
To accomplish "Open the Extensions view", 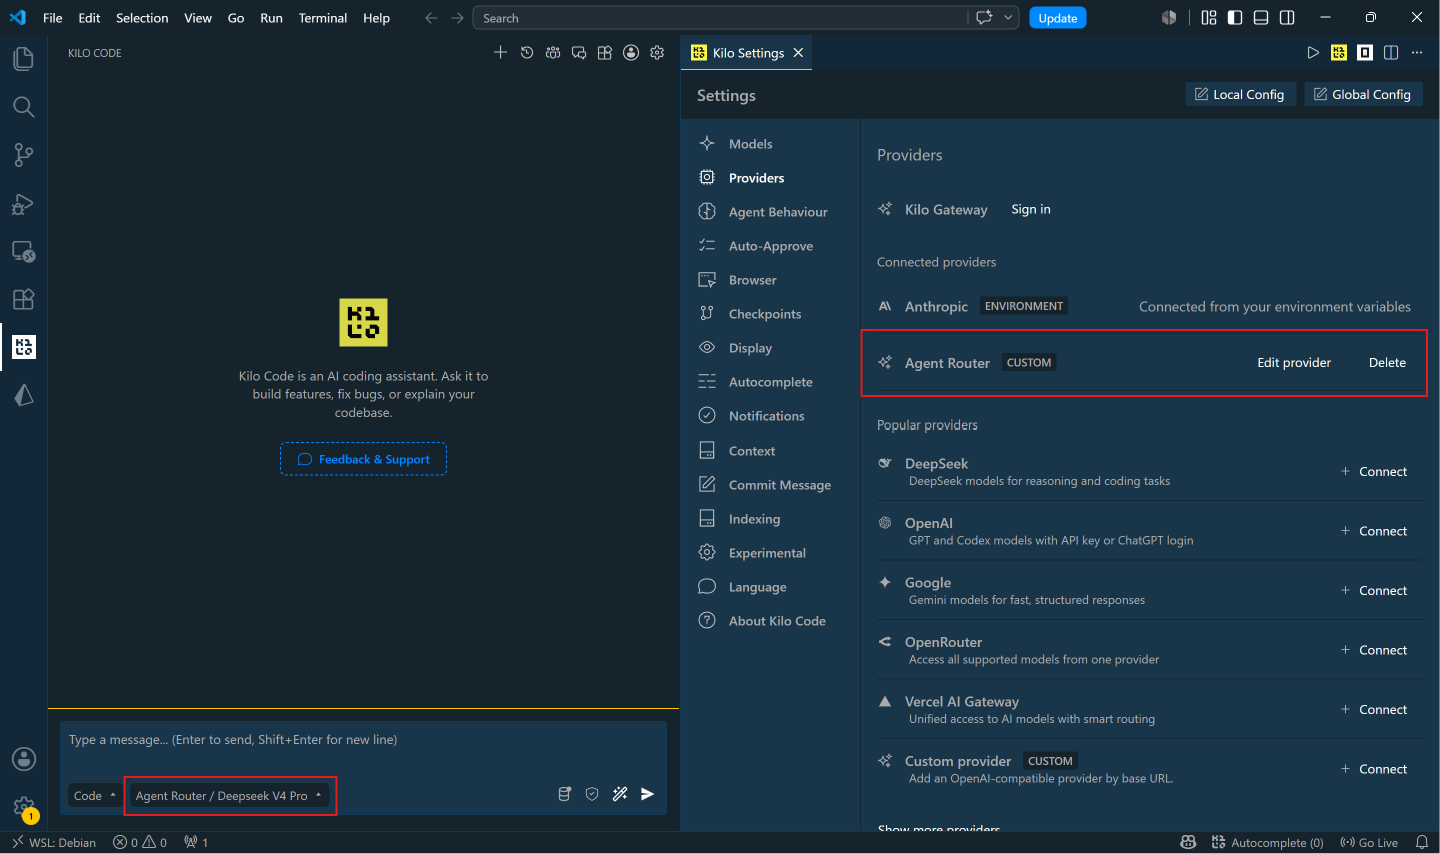I will 23,299.
